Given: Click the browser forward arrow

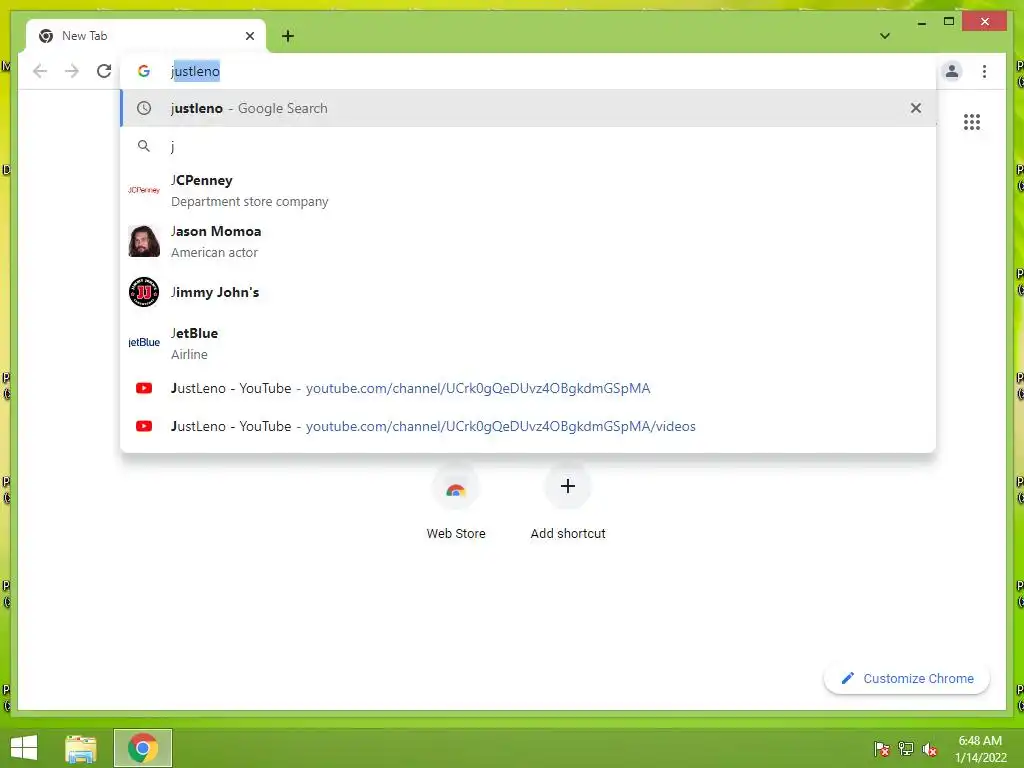Looking at the screenshot, I should 72,71.
